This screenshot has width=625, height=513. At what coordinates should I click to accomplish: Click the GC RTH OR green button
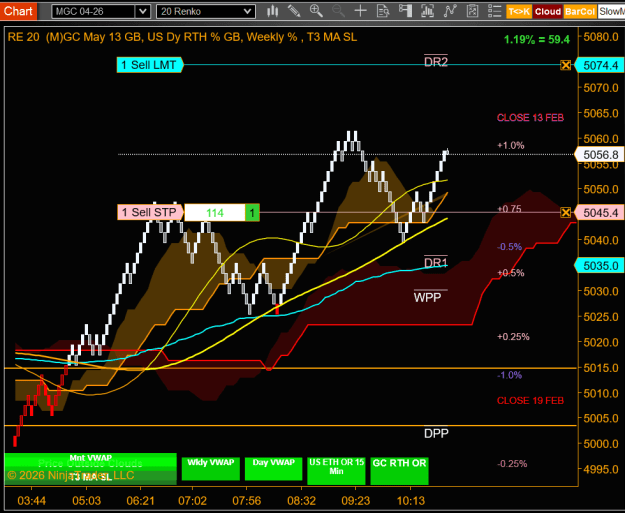pos(399,470)
